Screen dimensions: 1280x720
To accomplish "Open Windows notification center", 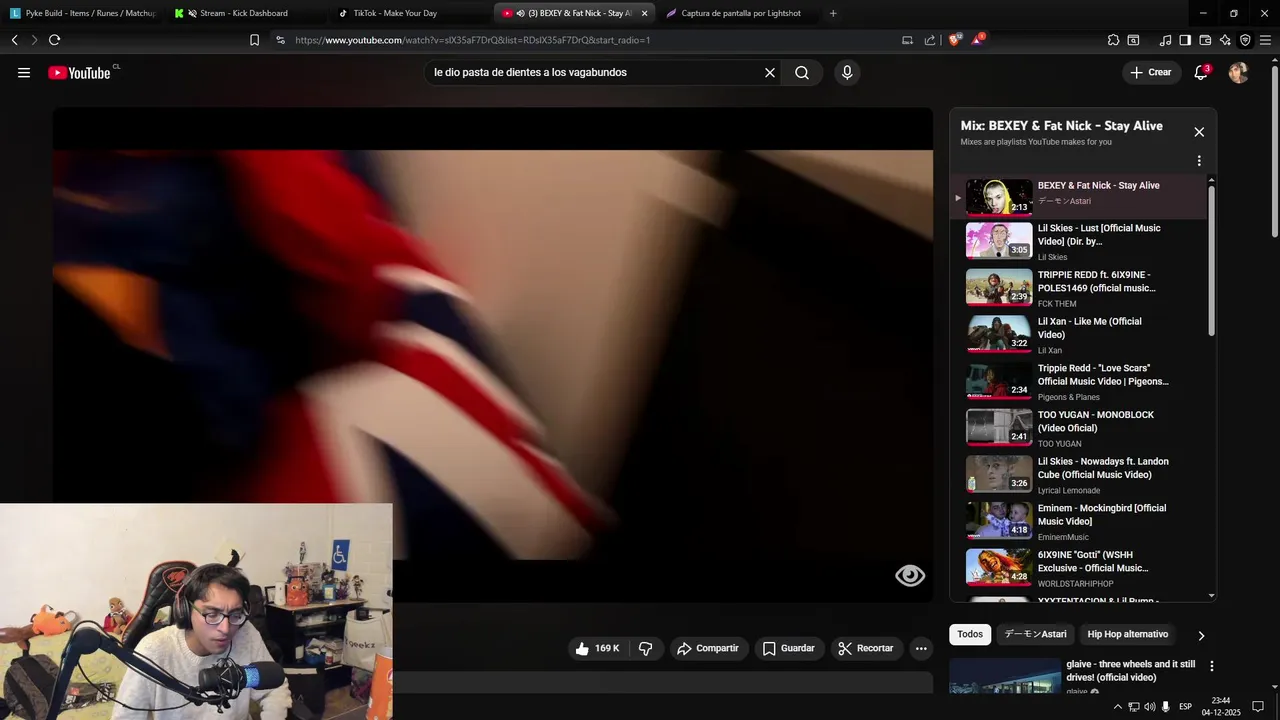I will tap(1258, 707).
